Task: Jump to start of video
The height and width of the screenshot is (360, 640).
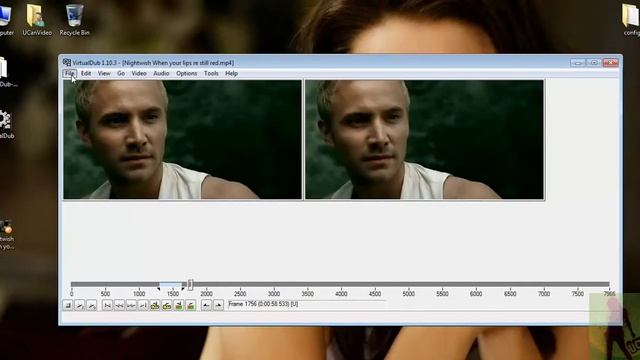Action: click(107, 305)
